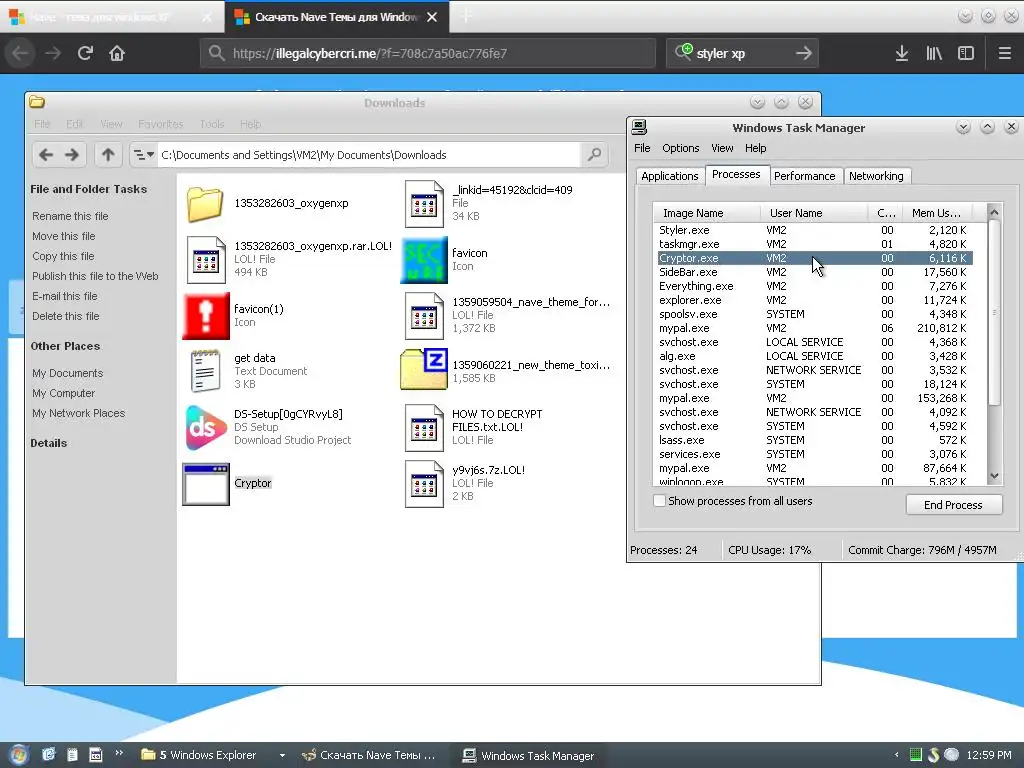
Task: Switch to the Performance tab
Action: [804, 176]
